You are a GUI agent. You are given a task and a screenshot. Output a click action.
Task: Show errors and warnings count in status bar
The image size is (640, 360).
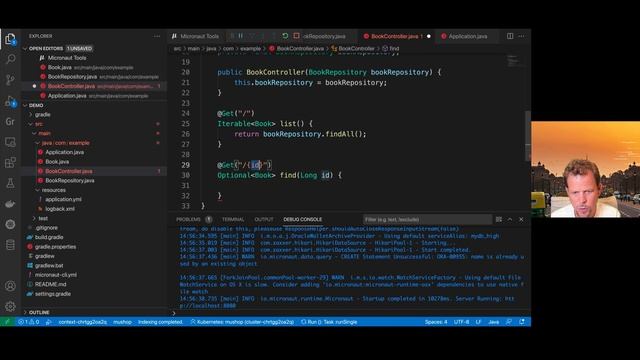pyautogui.click(x=29, y=322)
